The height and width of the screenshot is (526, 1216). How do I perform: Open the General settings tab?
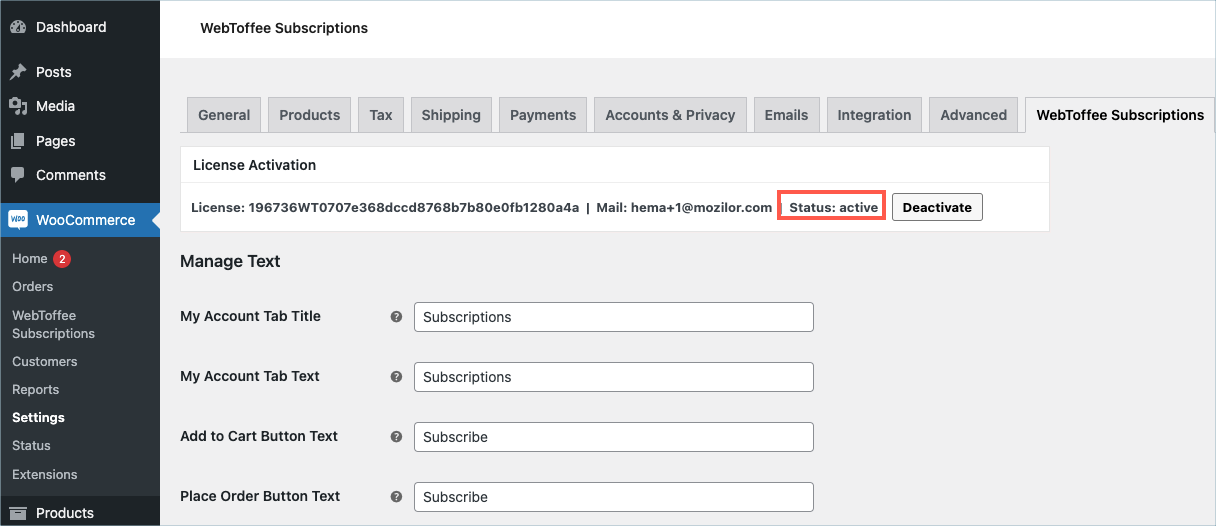pyautogui.click(x=224, y=115)
